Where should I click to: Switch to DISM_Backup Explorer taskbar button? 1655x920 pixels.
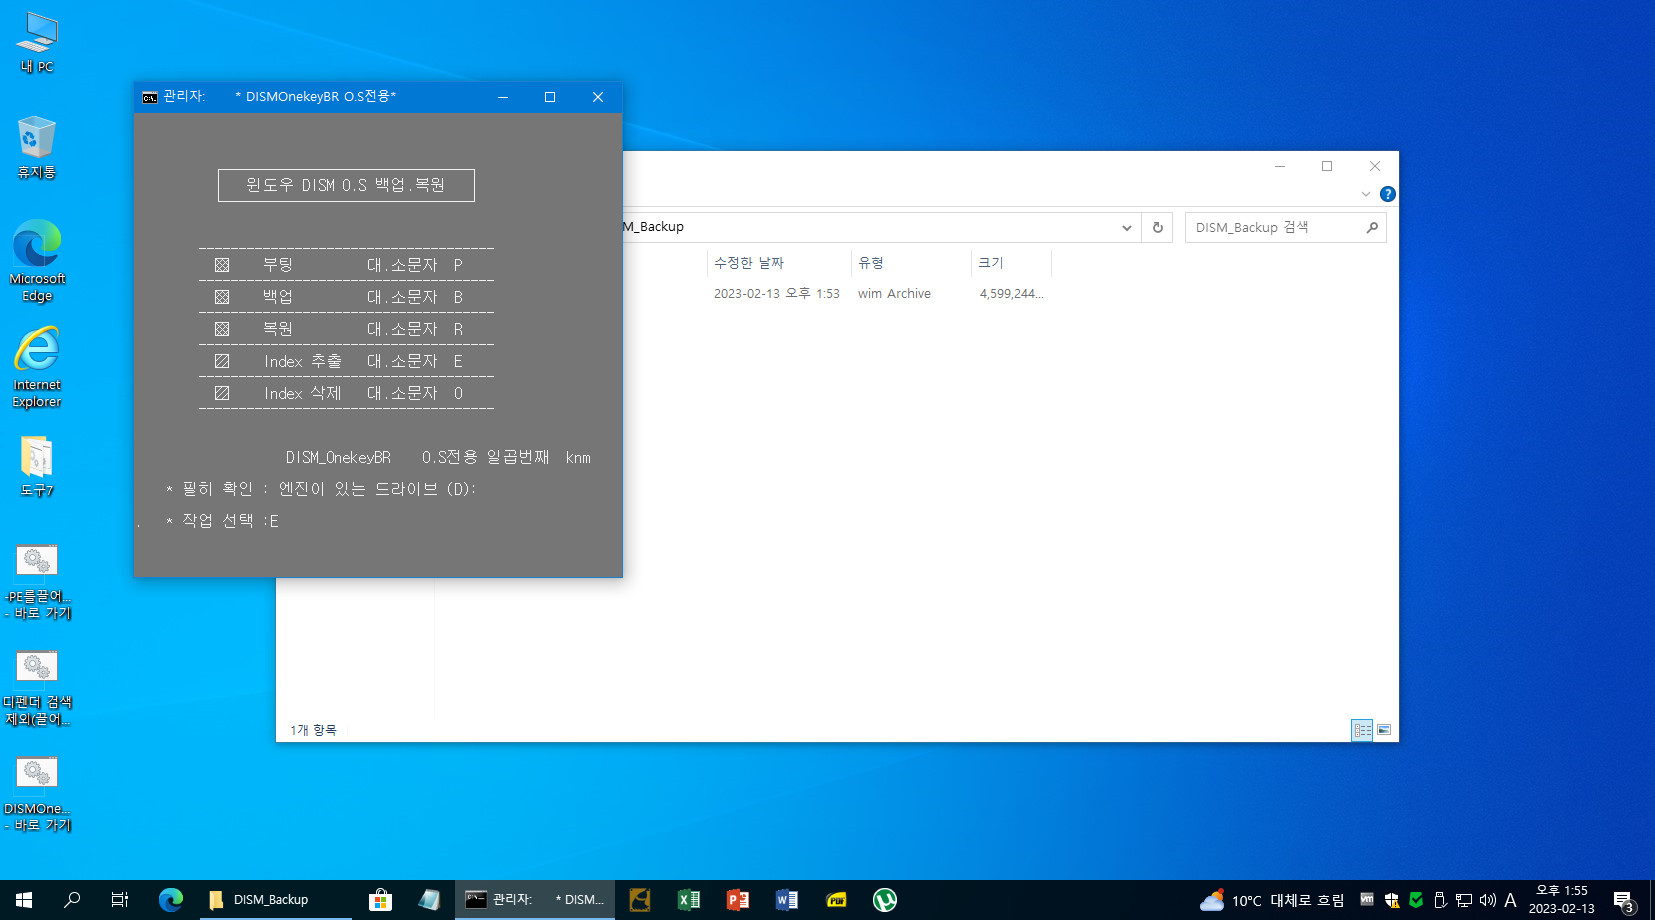click(274, 900)
